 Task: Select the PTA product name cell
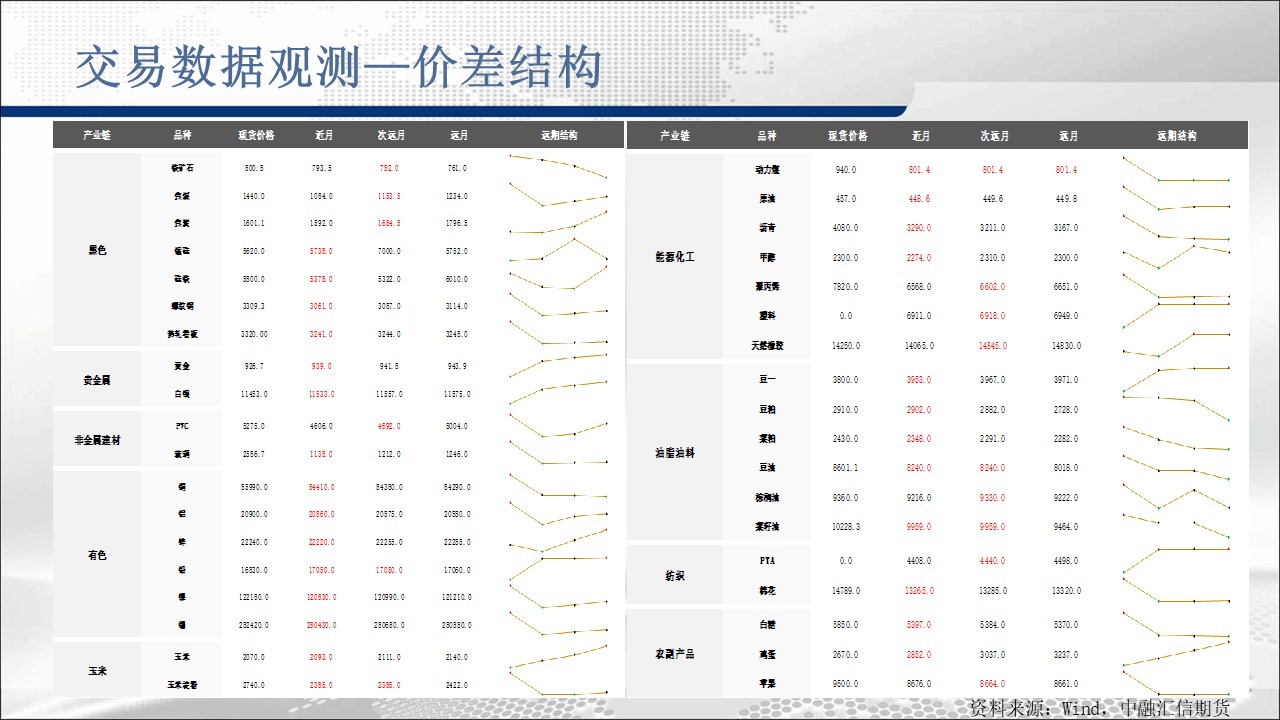(x=767, y=561)
